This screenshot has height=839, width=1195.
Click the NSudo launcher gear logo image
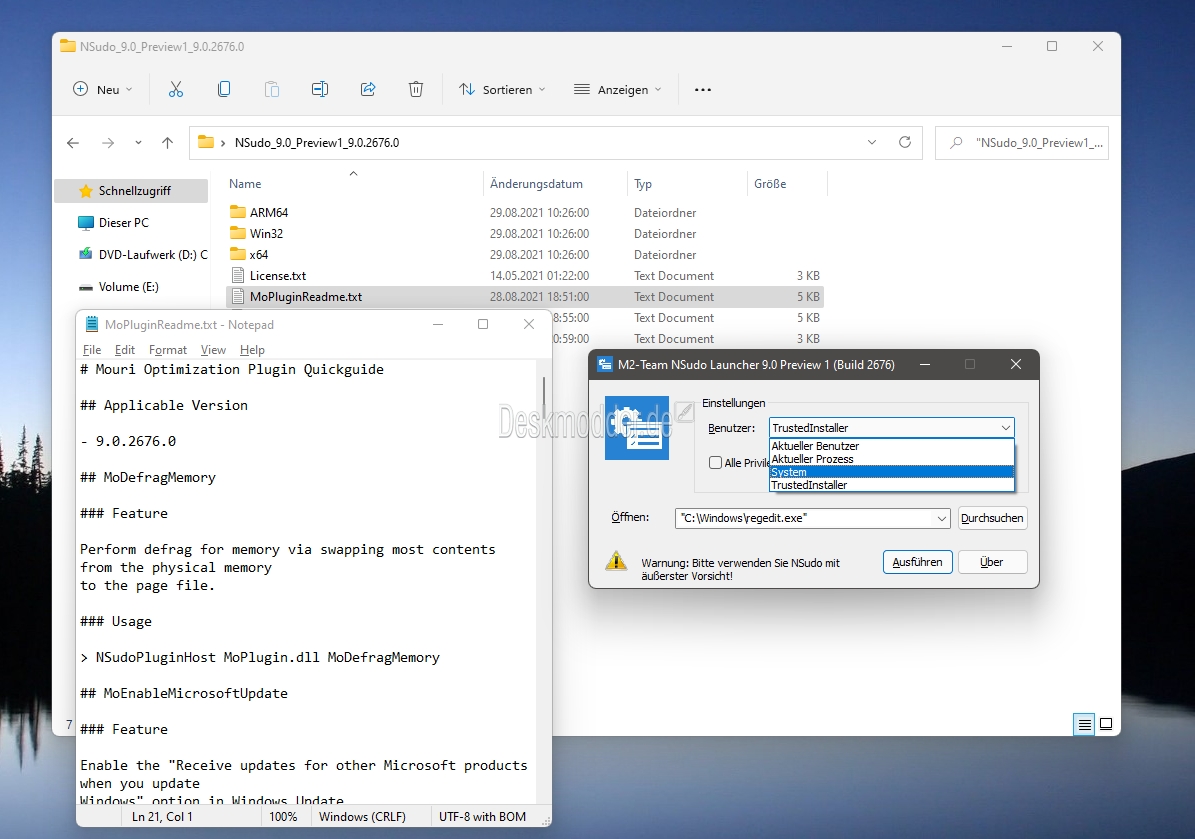click(x=636, y=428)
